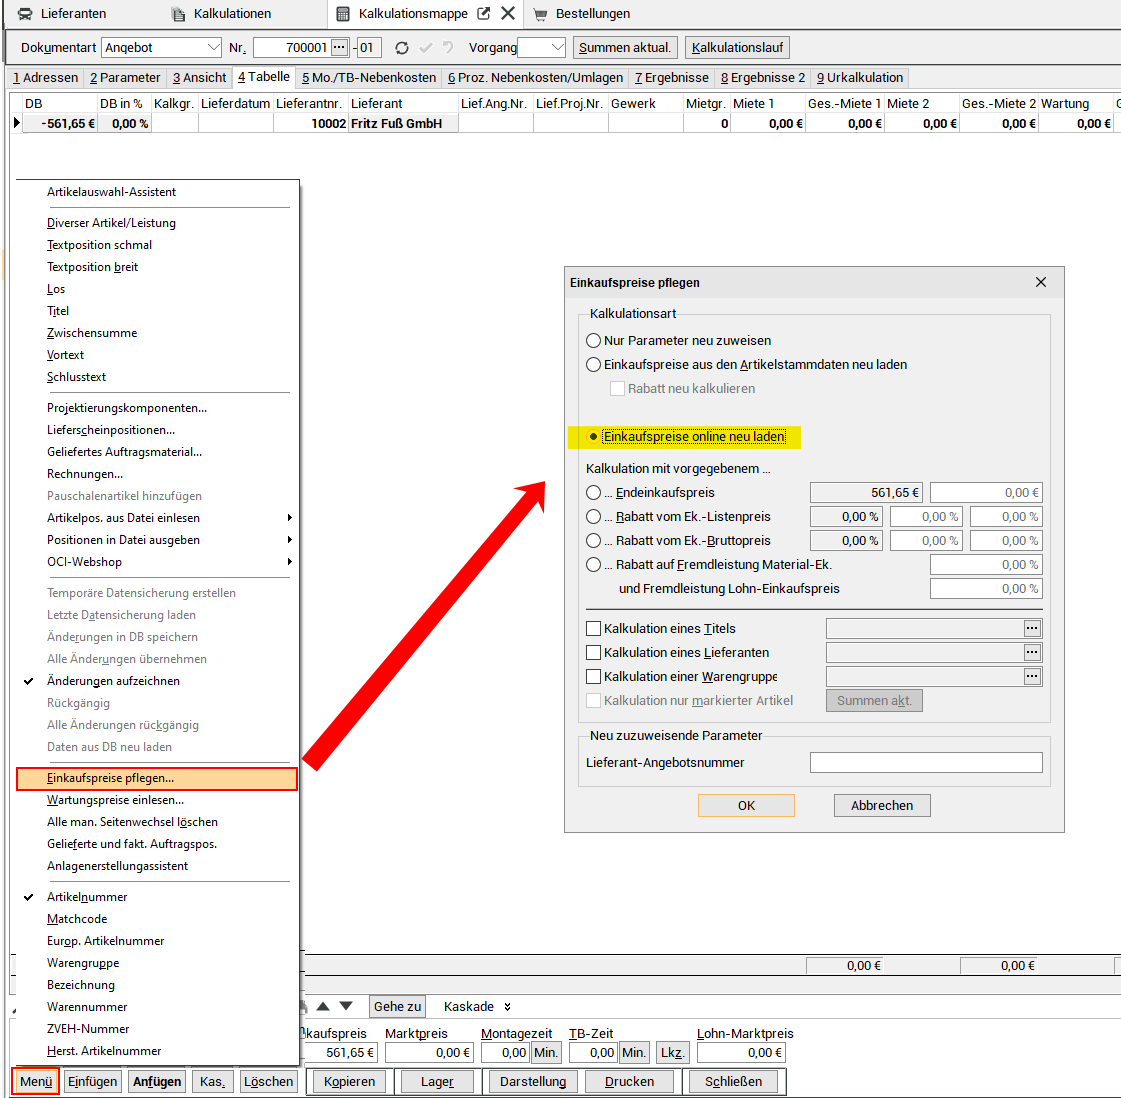Move position down with the down arrow

click(x=346, y=1006)
